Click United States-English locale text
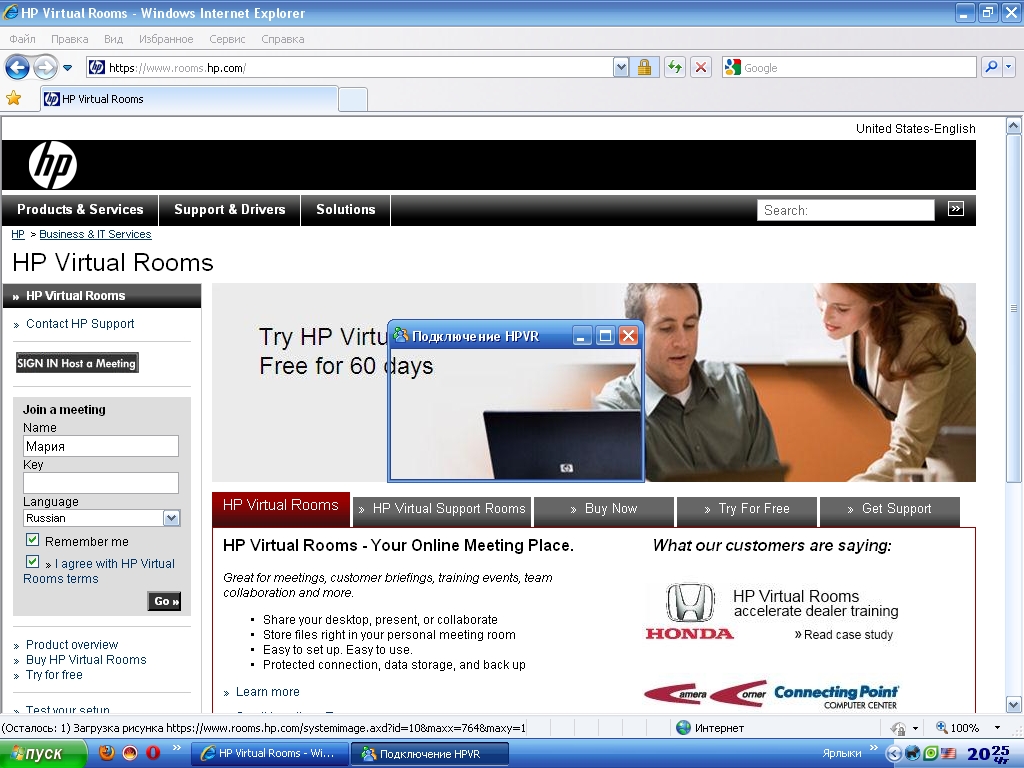This screenshot has height=768, width=1024. (x=916, y=129)
